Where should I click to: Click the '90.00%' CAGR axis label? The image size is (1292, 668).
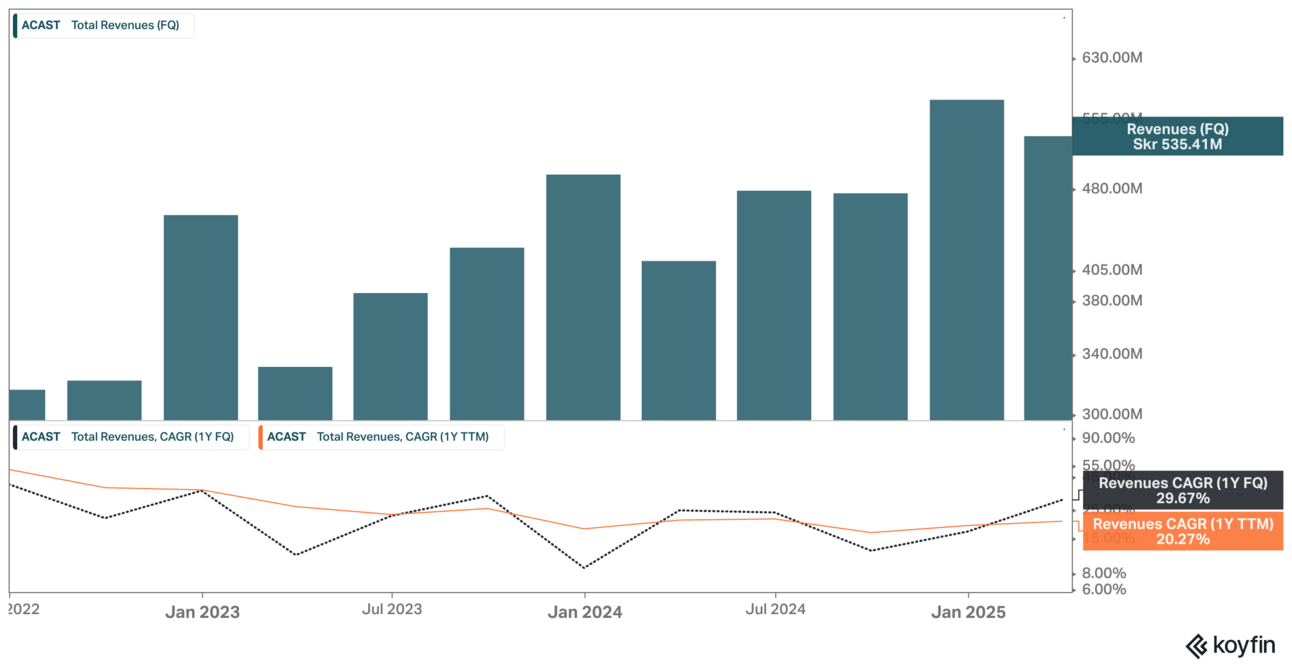click(1109, 438)
